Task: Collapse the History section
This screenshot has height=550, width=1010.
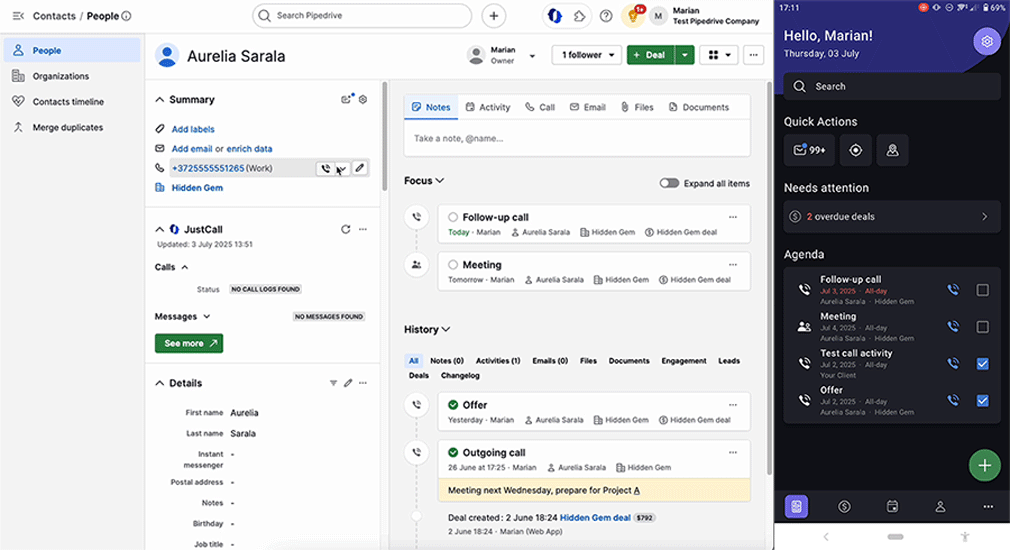Action: coord(446,330)
